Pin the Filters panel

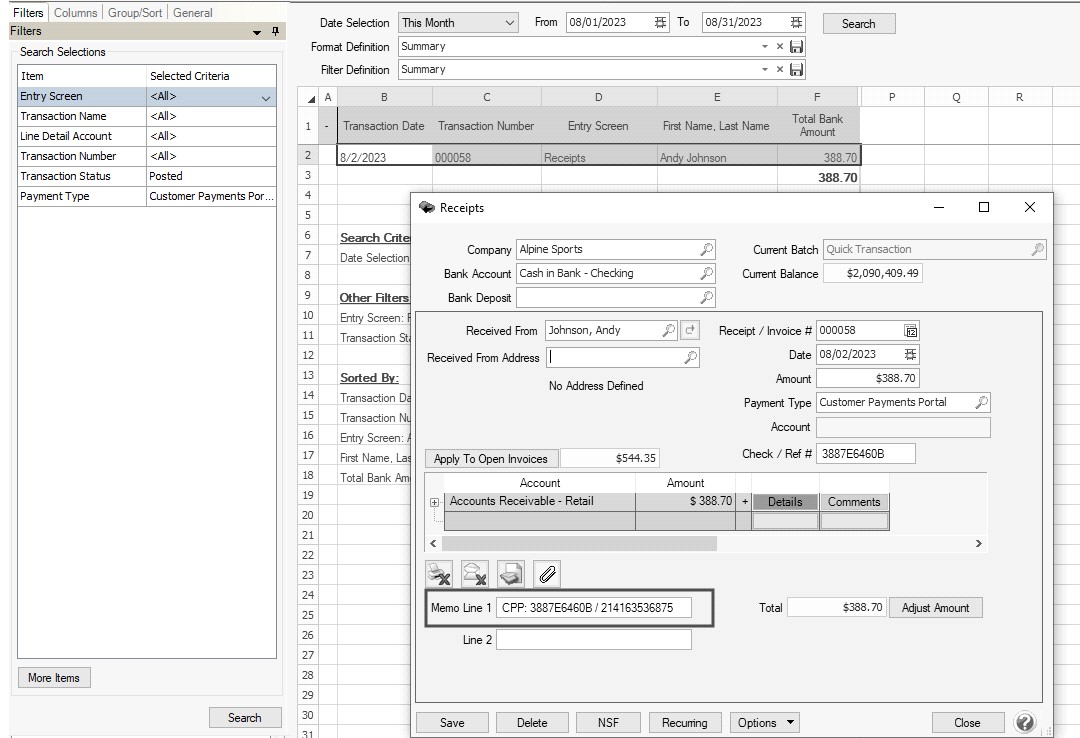[276, 32]
